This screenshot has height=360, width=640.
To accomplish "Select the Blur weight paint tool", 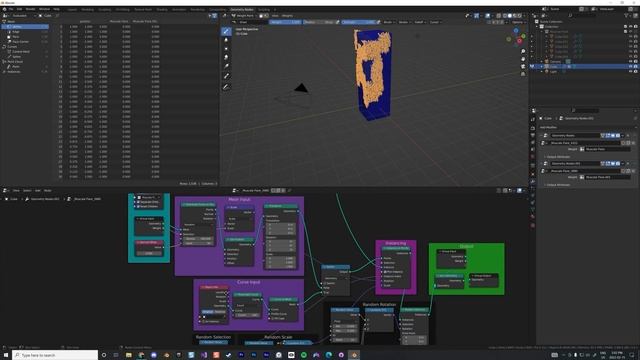I will pos(226,40).
